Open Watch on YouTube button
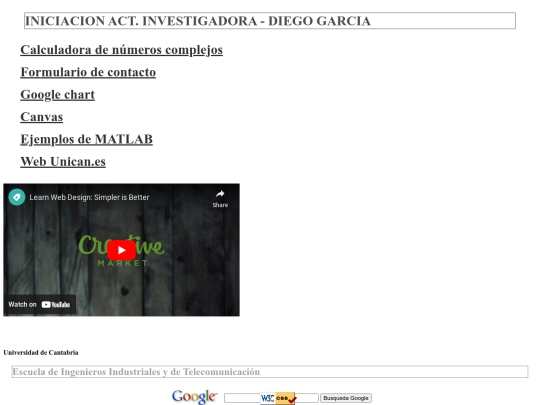Image resolution: width=540 pixels, height=405 pixels. 40,304
